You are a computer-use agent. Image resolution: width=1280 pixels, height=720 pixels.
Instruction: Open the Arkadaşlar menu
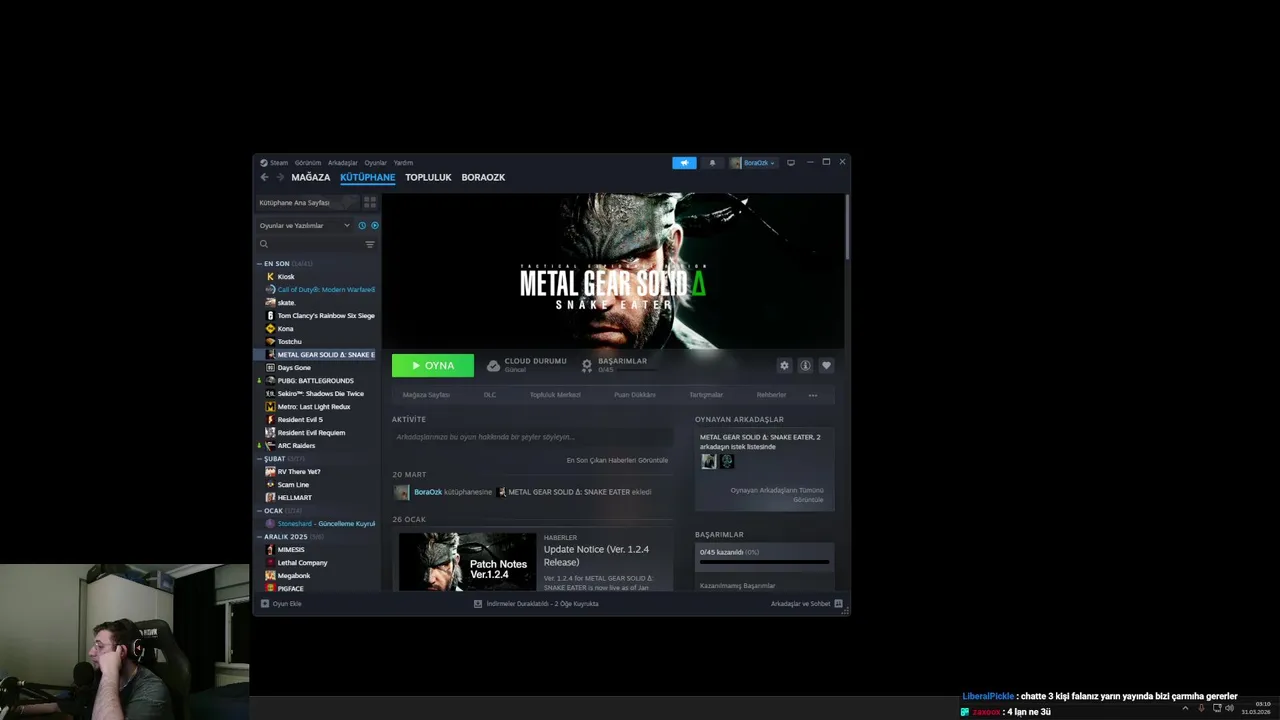(343, 163)
